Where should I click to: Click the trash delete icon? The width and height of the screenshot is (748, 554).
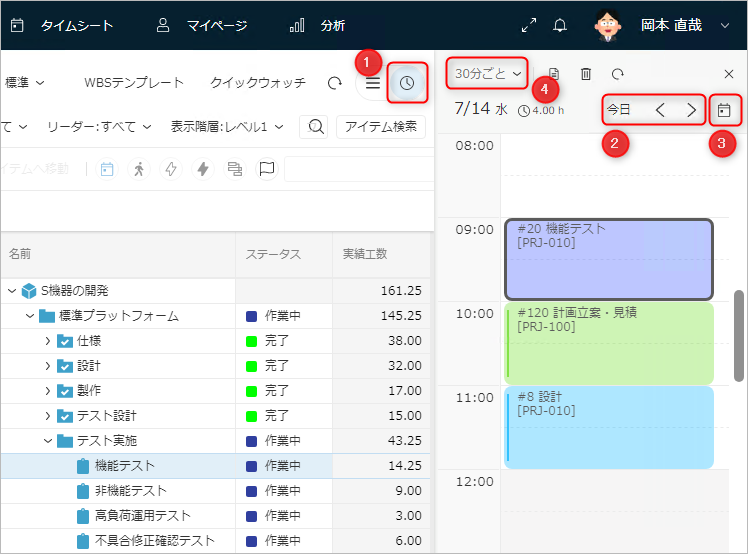586,73
